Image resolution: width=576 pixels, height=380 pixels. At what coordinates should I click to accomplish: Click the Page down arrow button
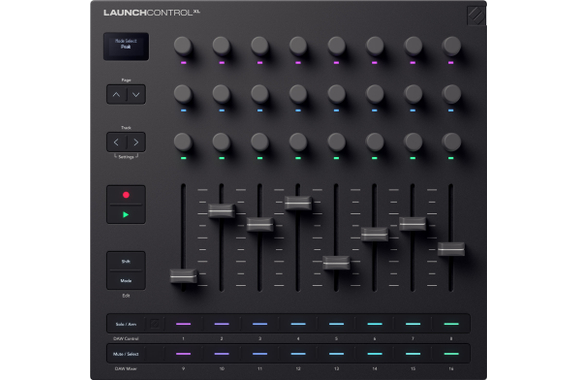136,94
